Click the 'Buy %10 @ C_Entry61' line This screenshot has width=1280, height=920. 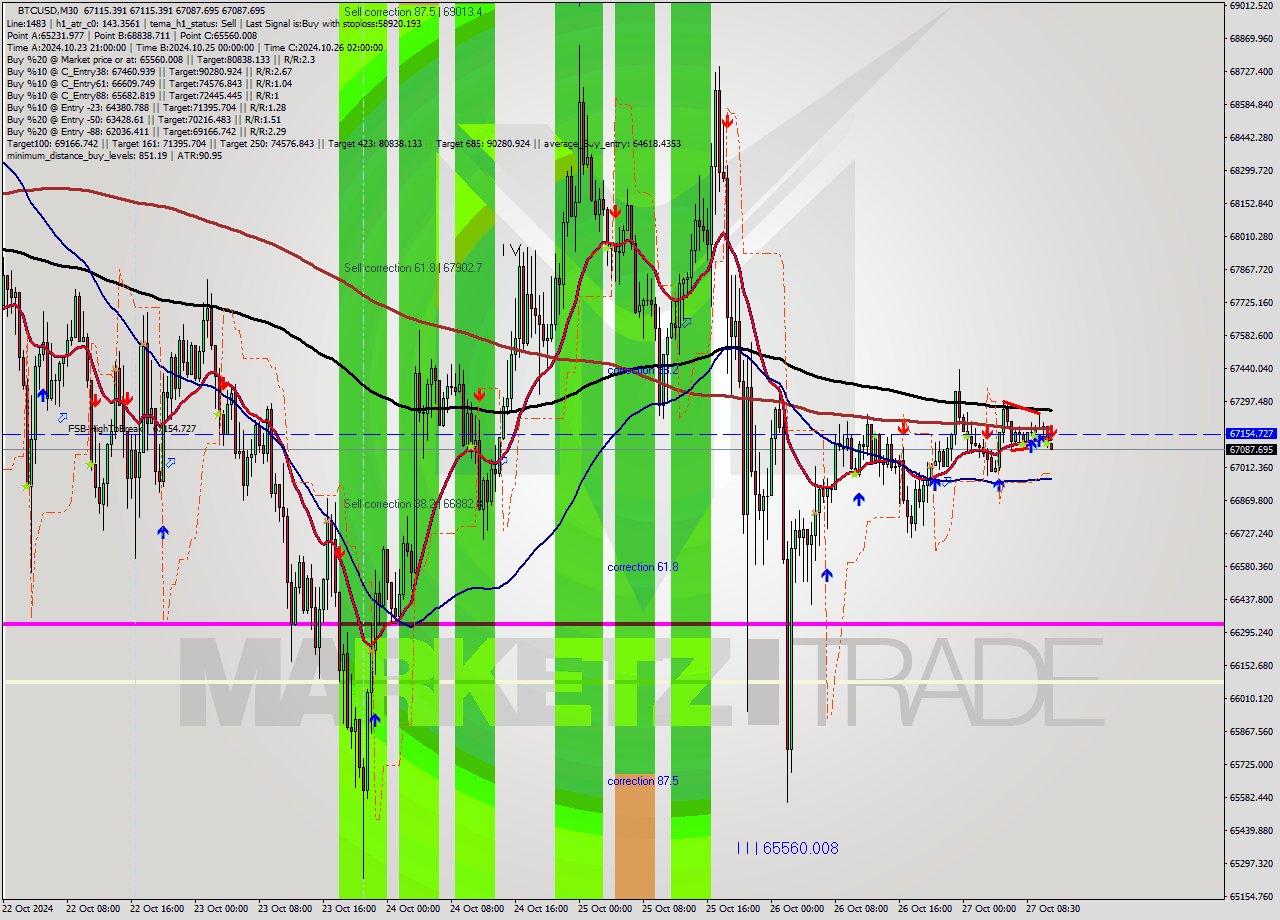point(149,83)
